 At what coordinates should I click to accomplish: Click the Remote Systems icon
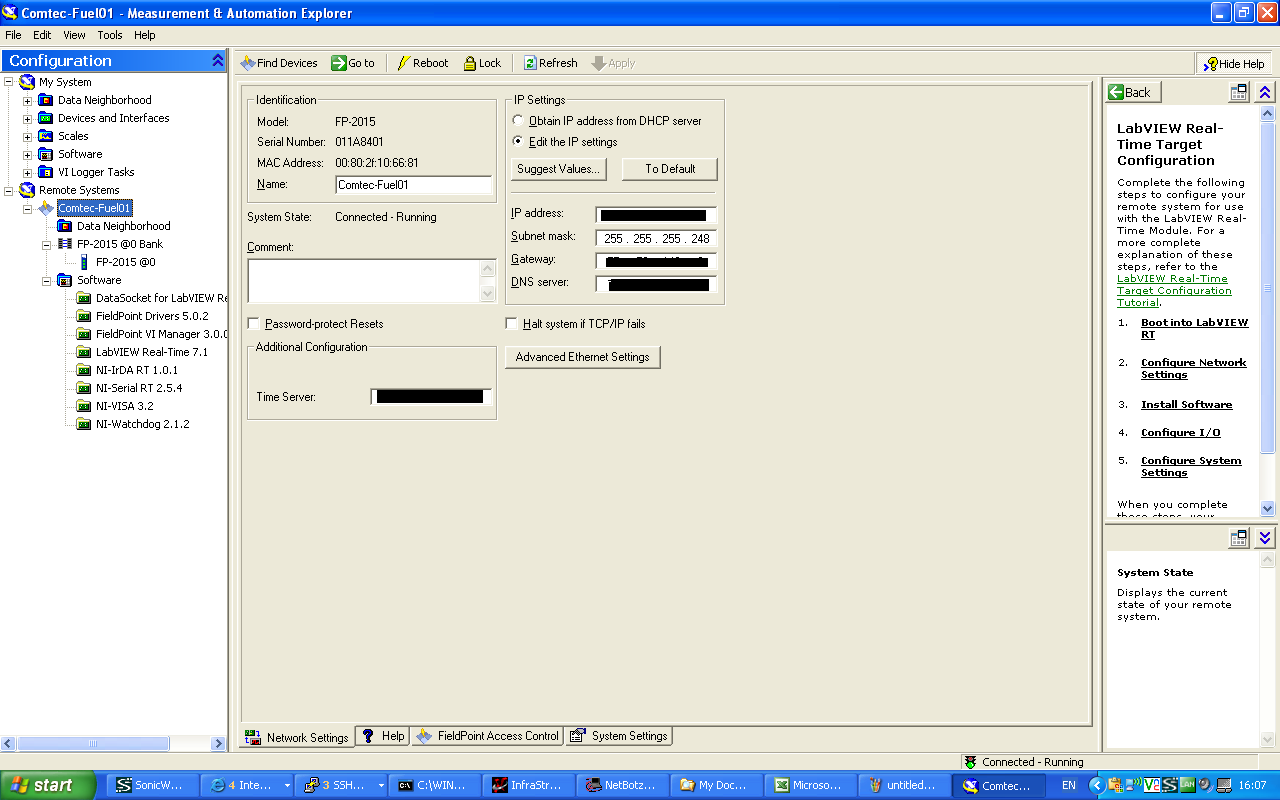[27, 190]
